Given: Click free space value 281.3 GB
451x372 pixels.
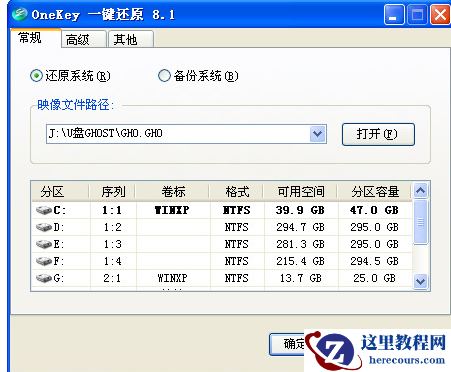Looking at the screenshot, I should click(300, 244).
